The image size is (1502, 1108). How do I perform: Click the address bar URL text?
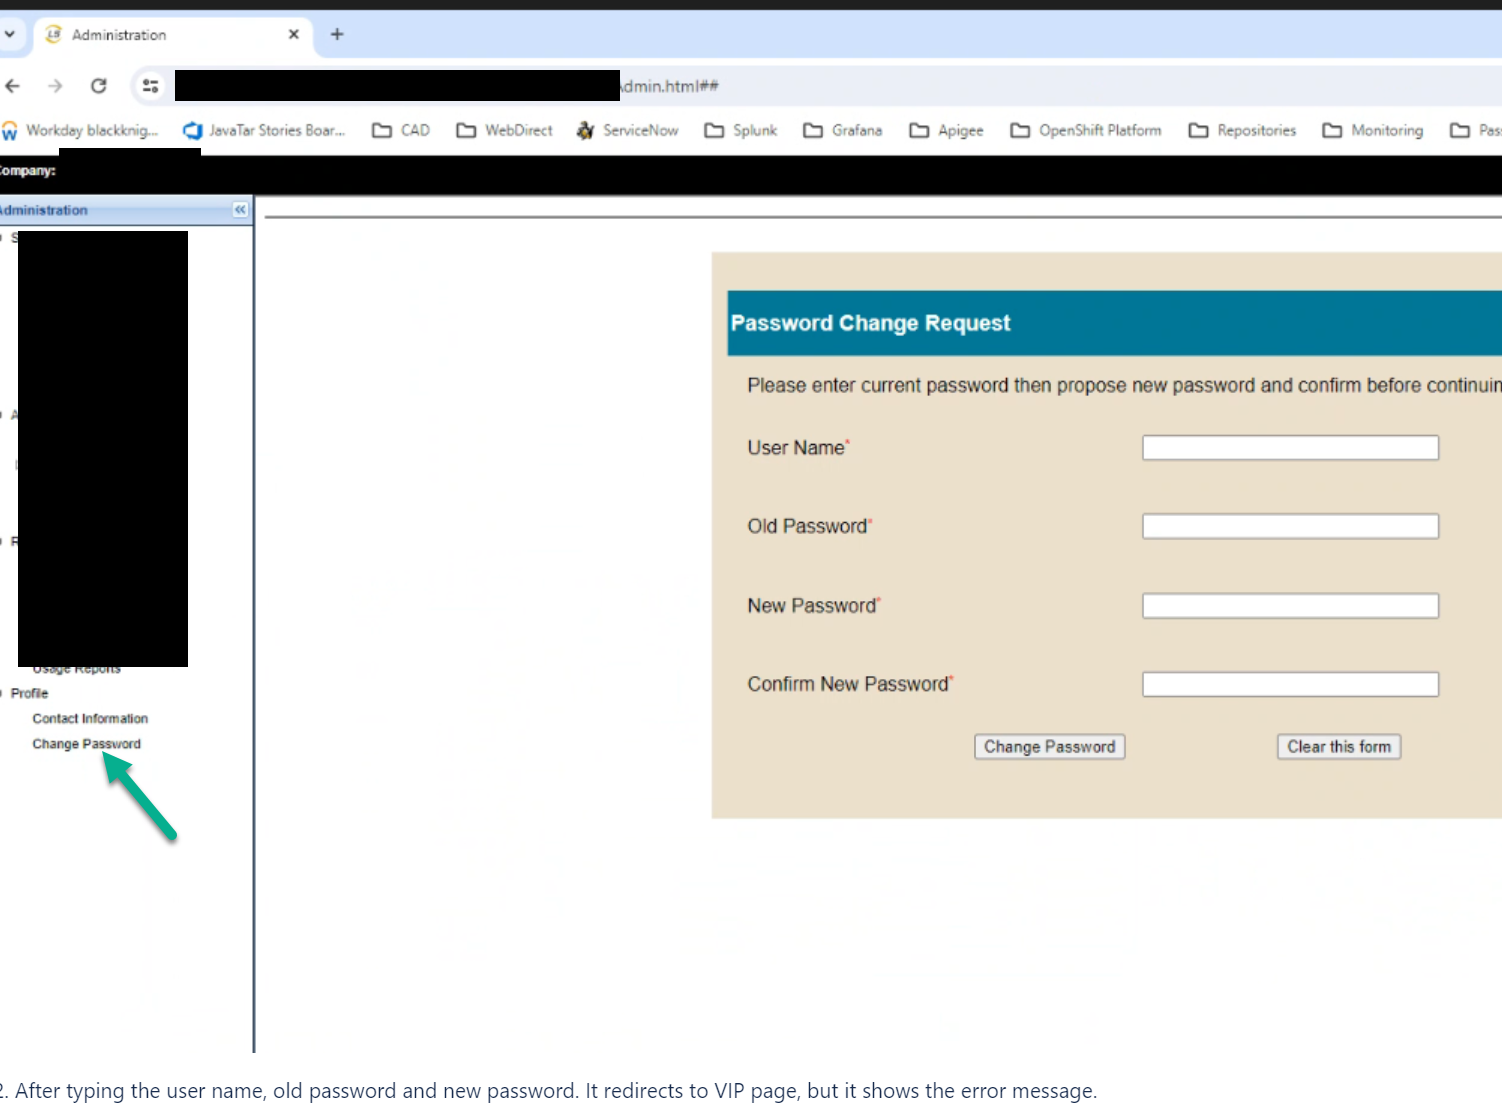(670, 86)
